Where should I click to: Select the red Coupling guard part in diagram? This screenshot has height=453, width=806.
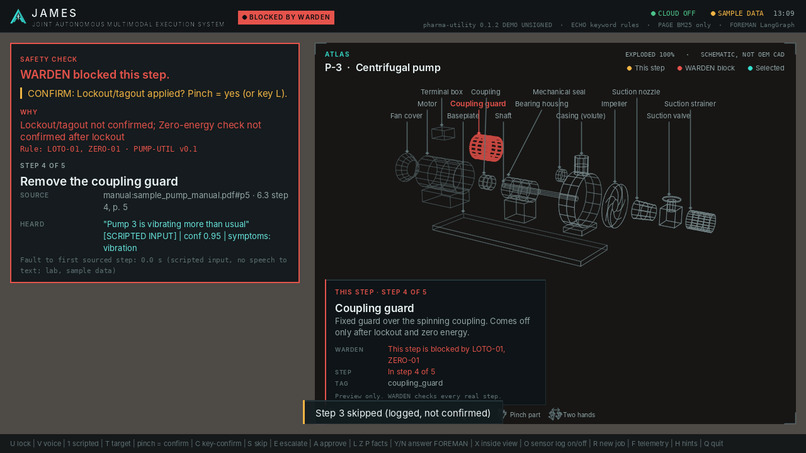[x=486, y=148]
